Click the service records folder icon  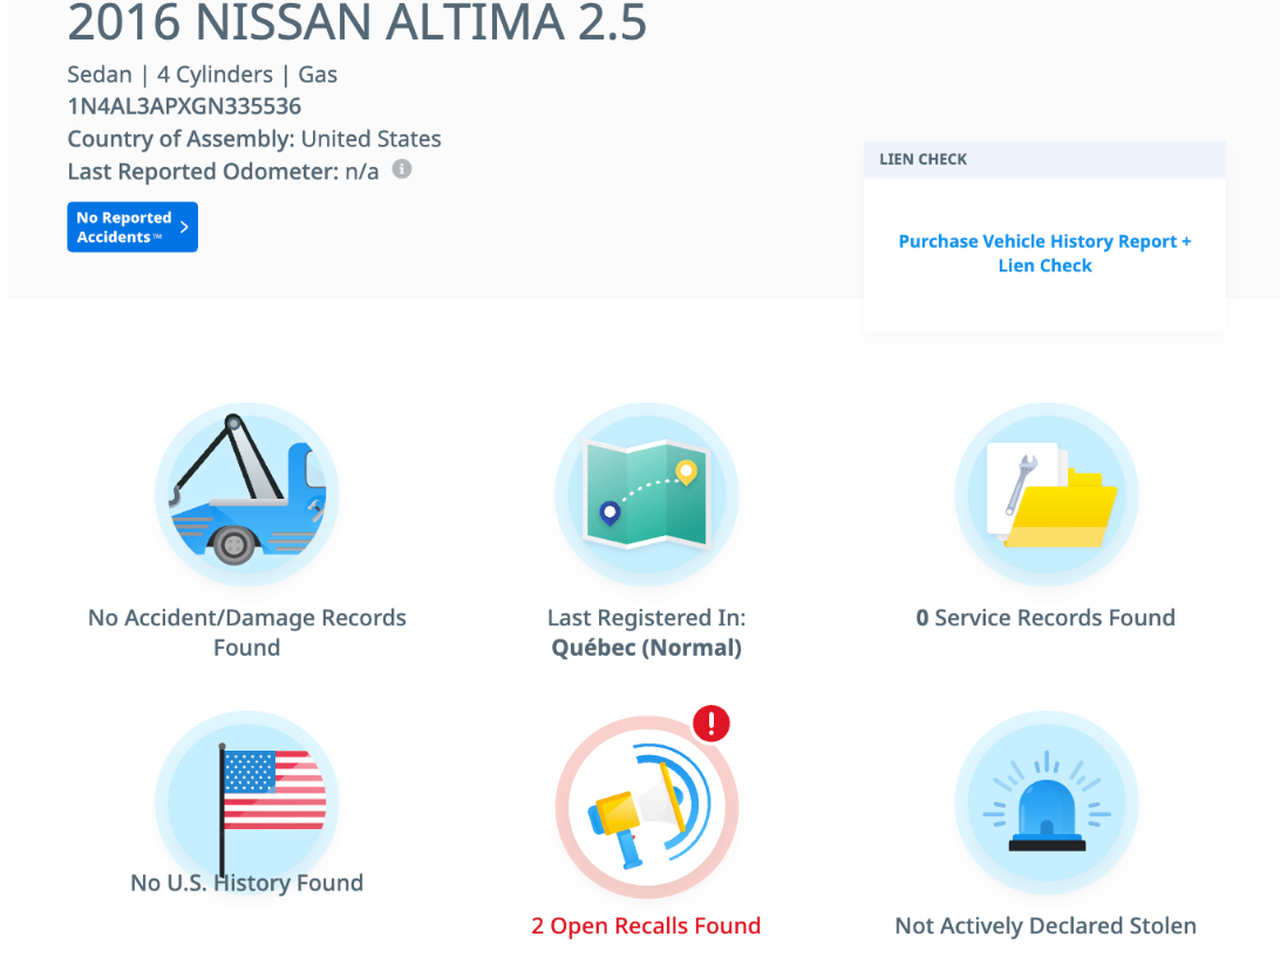pos(1046,494)
